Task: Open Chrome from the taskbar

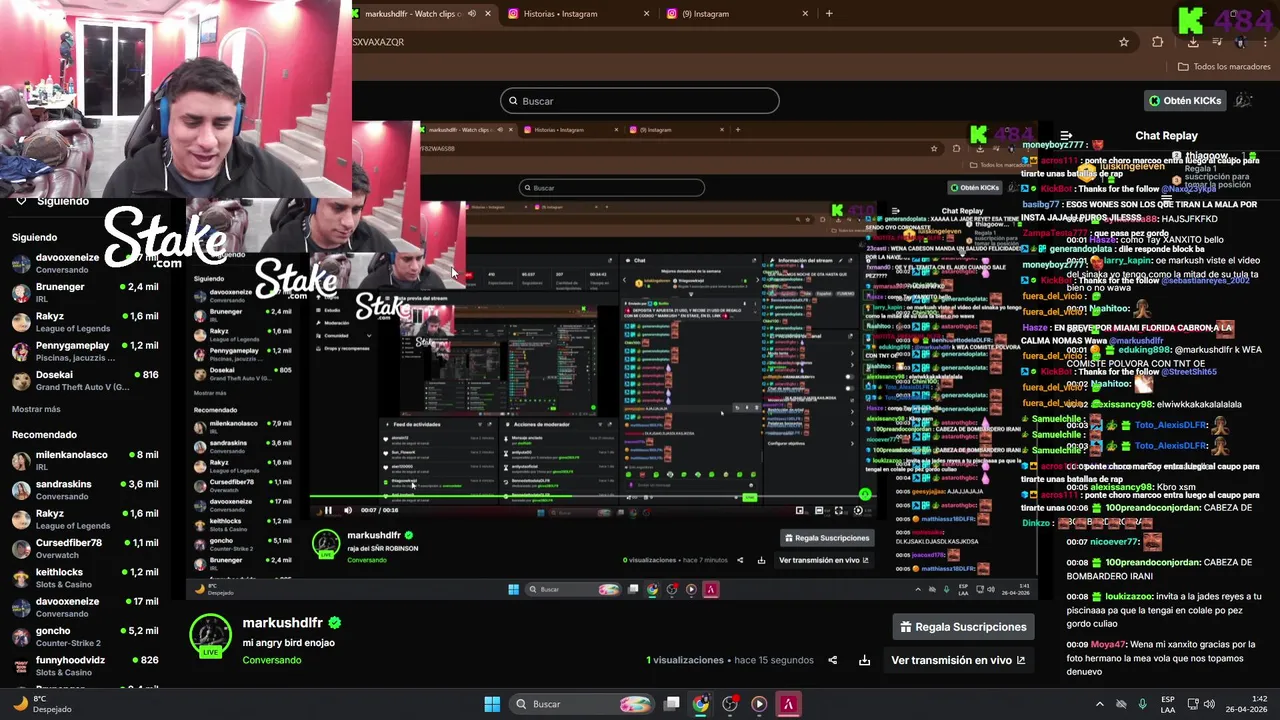Action: [x=701, y=704]
